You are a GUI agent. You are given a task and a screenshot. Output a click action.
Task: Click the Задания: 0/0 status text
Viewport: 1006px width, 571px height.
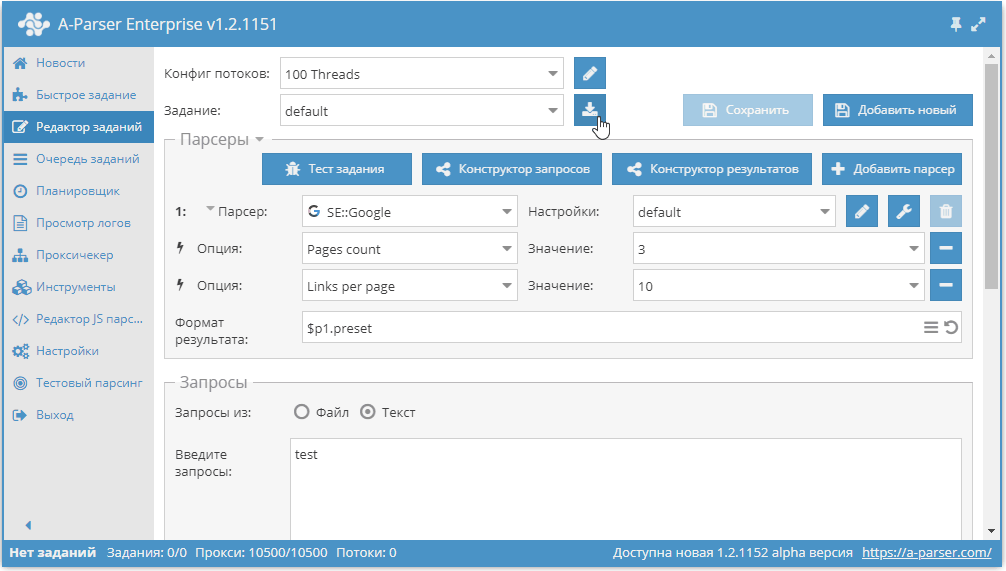point(147,552)
